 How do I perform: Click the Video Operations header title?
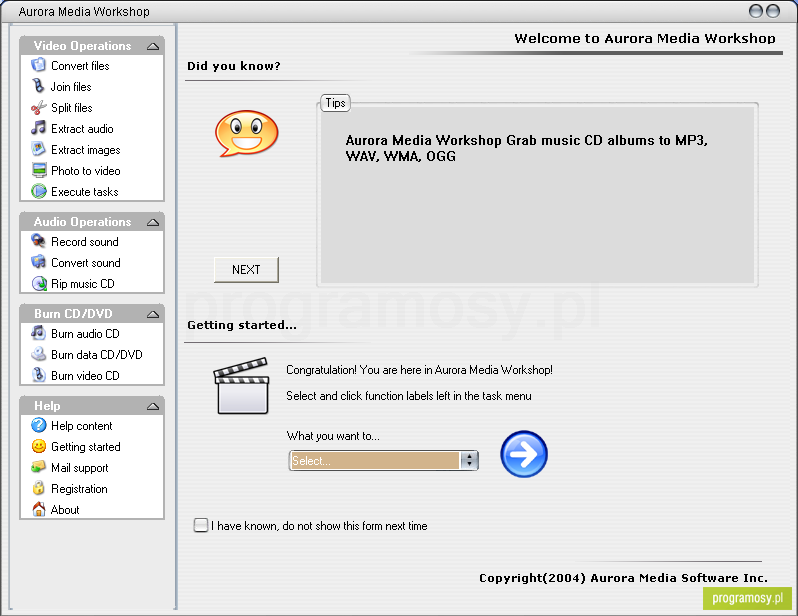pos(82,46)
